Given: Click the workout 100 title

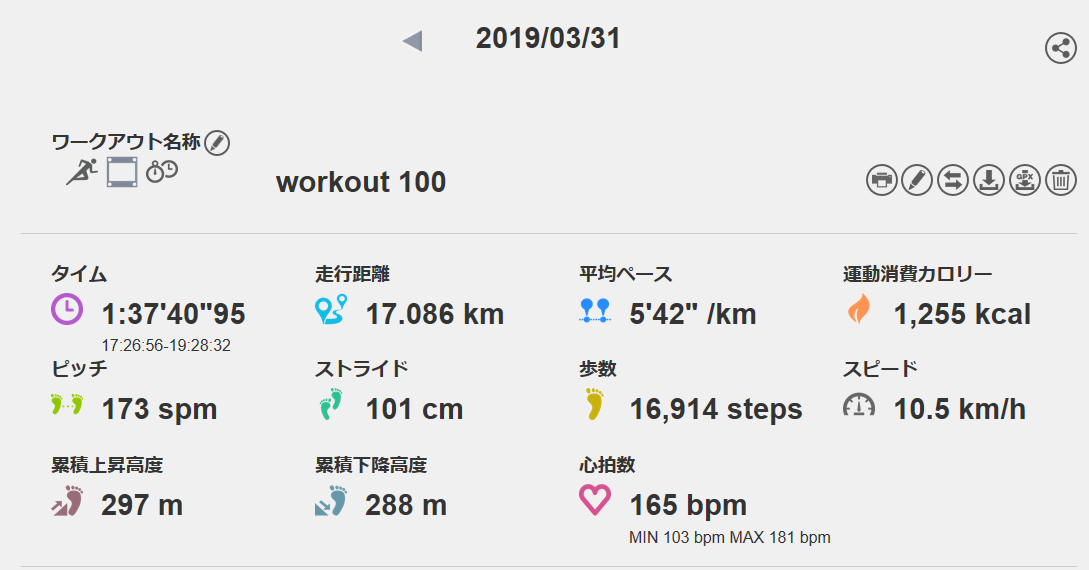Looking at the screenshot, I should pos(361,183).
